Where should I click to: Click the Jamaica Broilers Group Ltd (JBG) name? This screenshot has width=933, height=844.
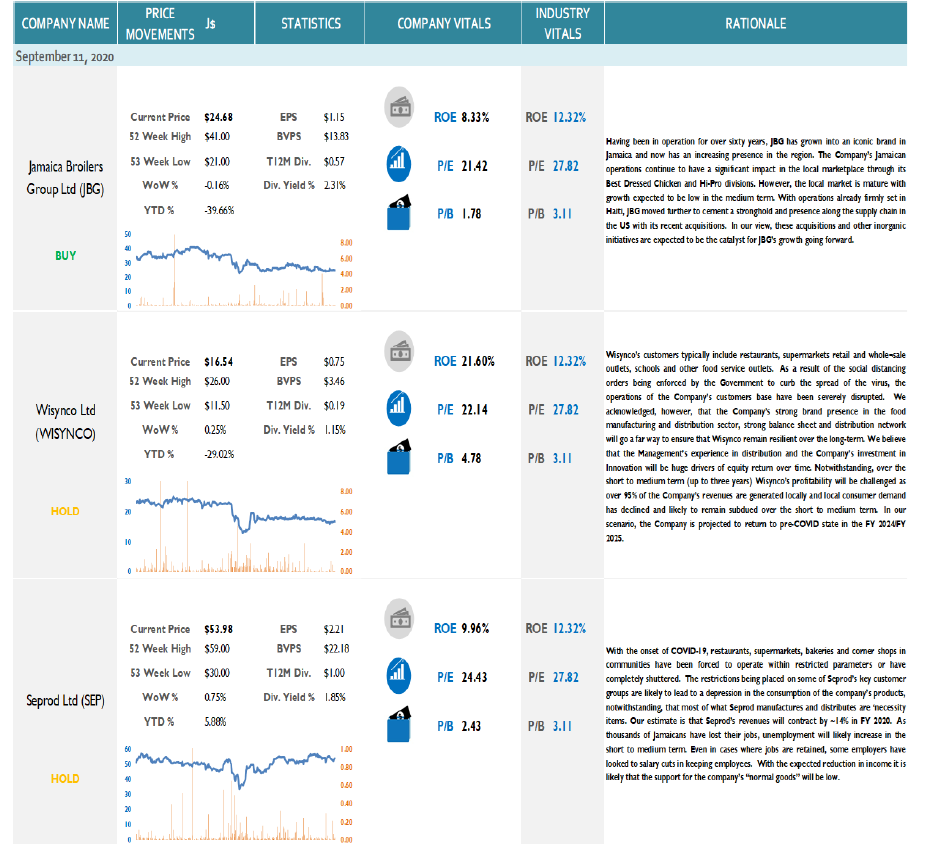pos(65,177)
